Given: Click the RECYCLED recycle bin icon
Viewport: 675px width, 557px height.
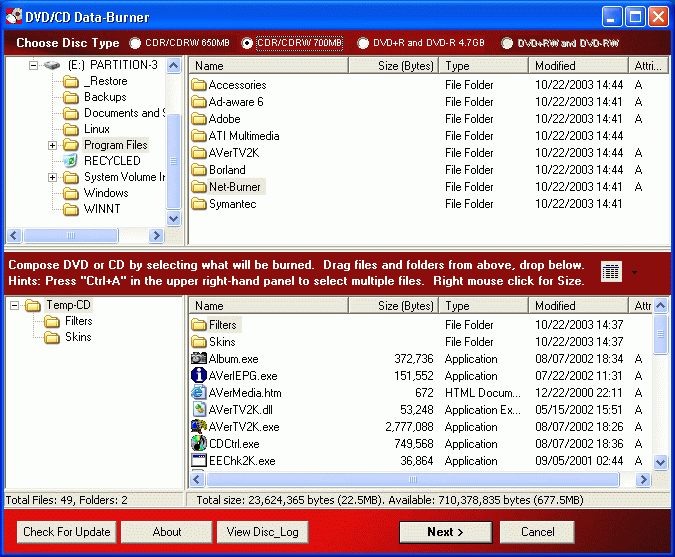Looking at the screenshot, I should (70, 161).
